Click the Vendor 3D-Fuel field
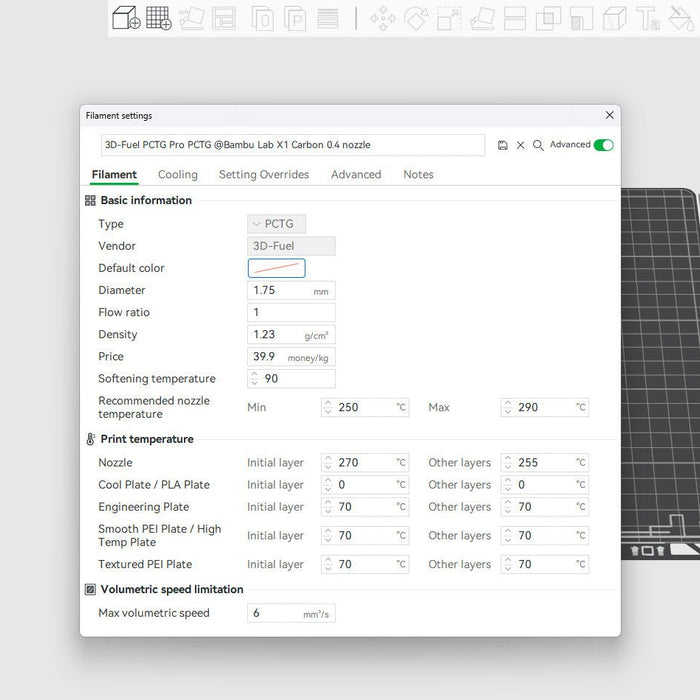 pyautogui.click(x=291, y=246)
